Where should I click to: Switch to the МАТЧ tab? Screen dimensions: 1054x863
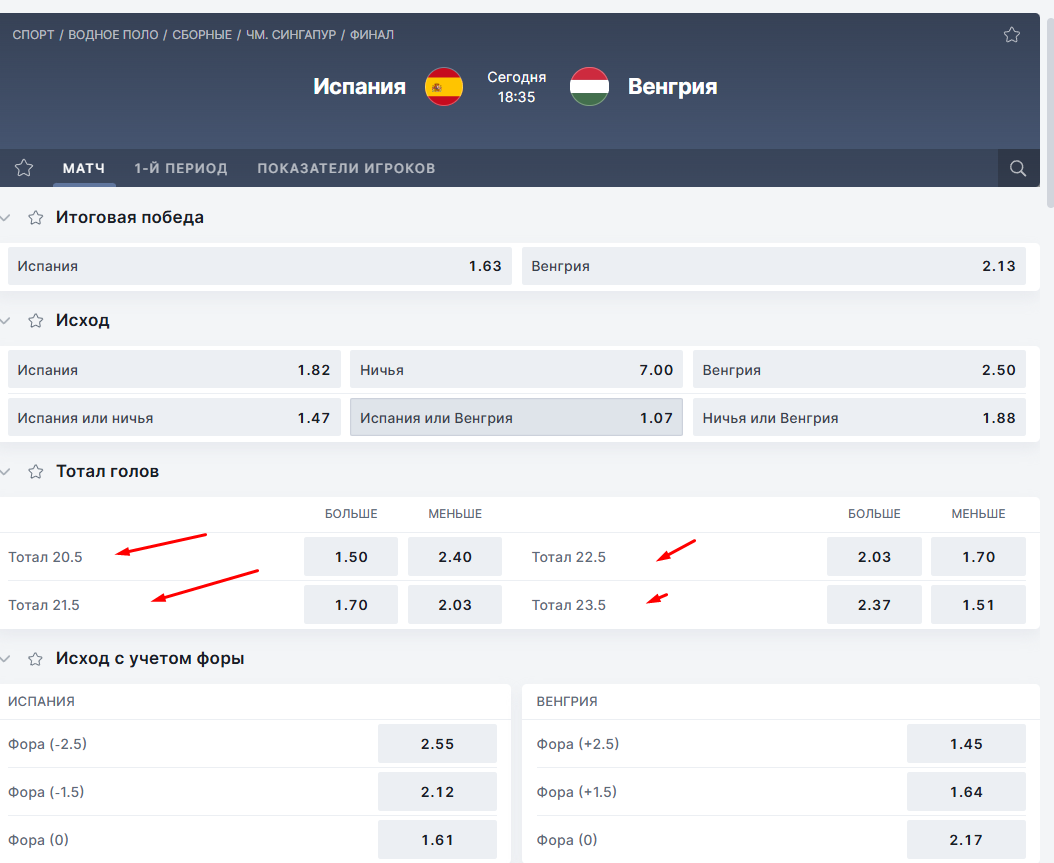click(x=84, y=168)
